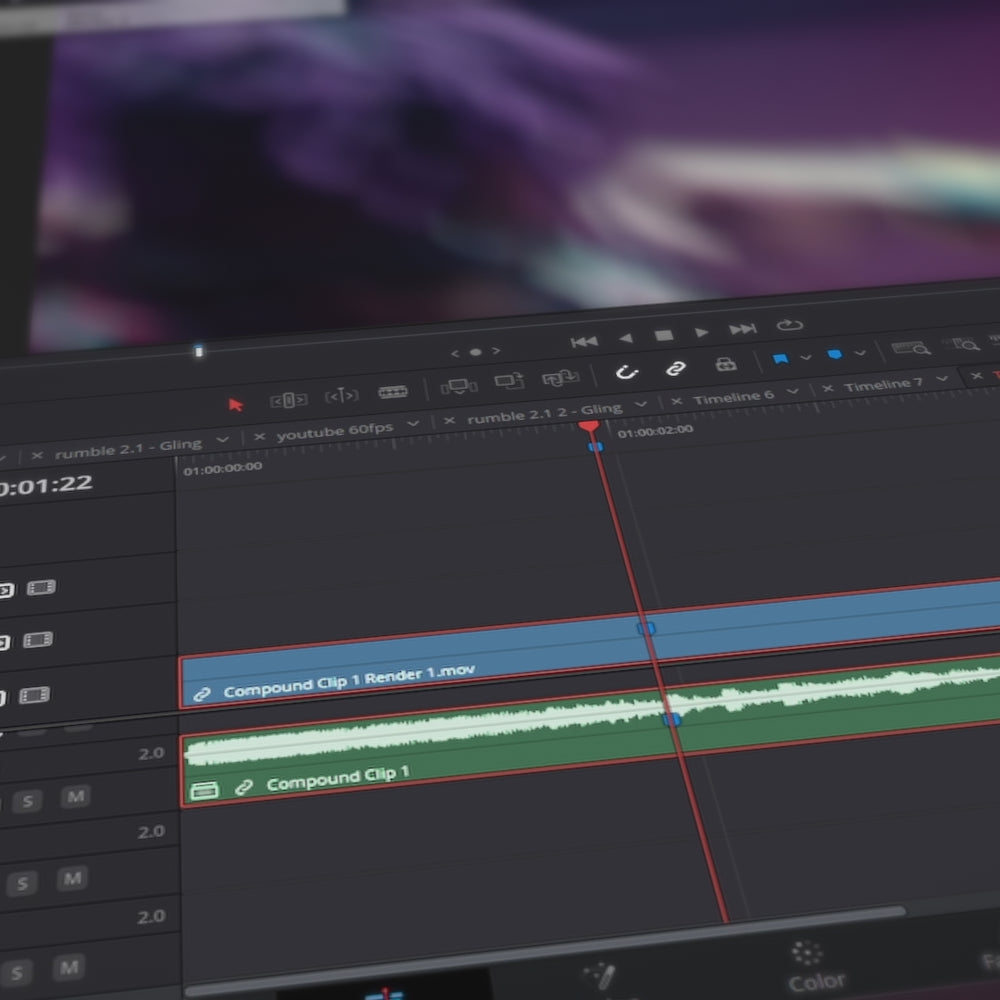Screen dimensions: 1000x1000
Task: Click the Overwrite Clip toolbar icon
Action: pos(509,381)
